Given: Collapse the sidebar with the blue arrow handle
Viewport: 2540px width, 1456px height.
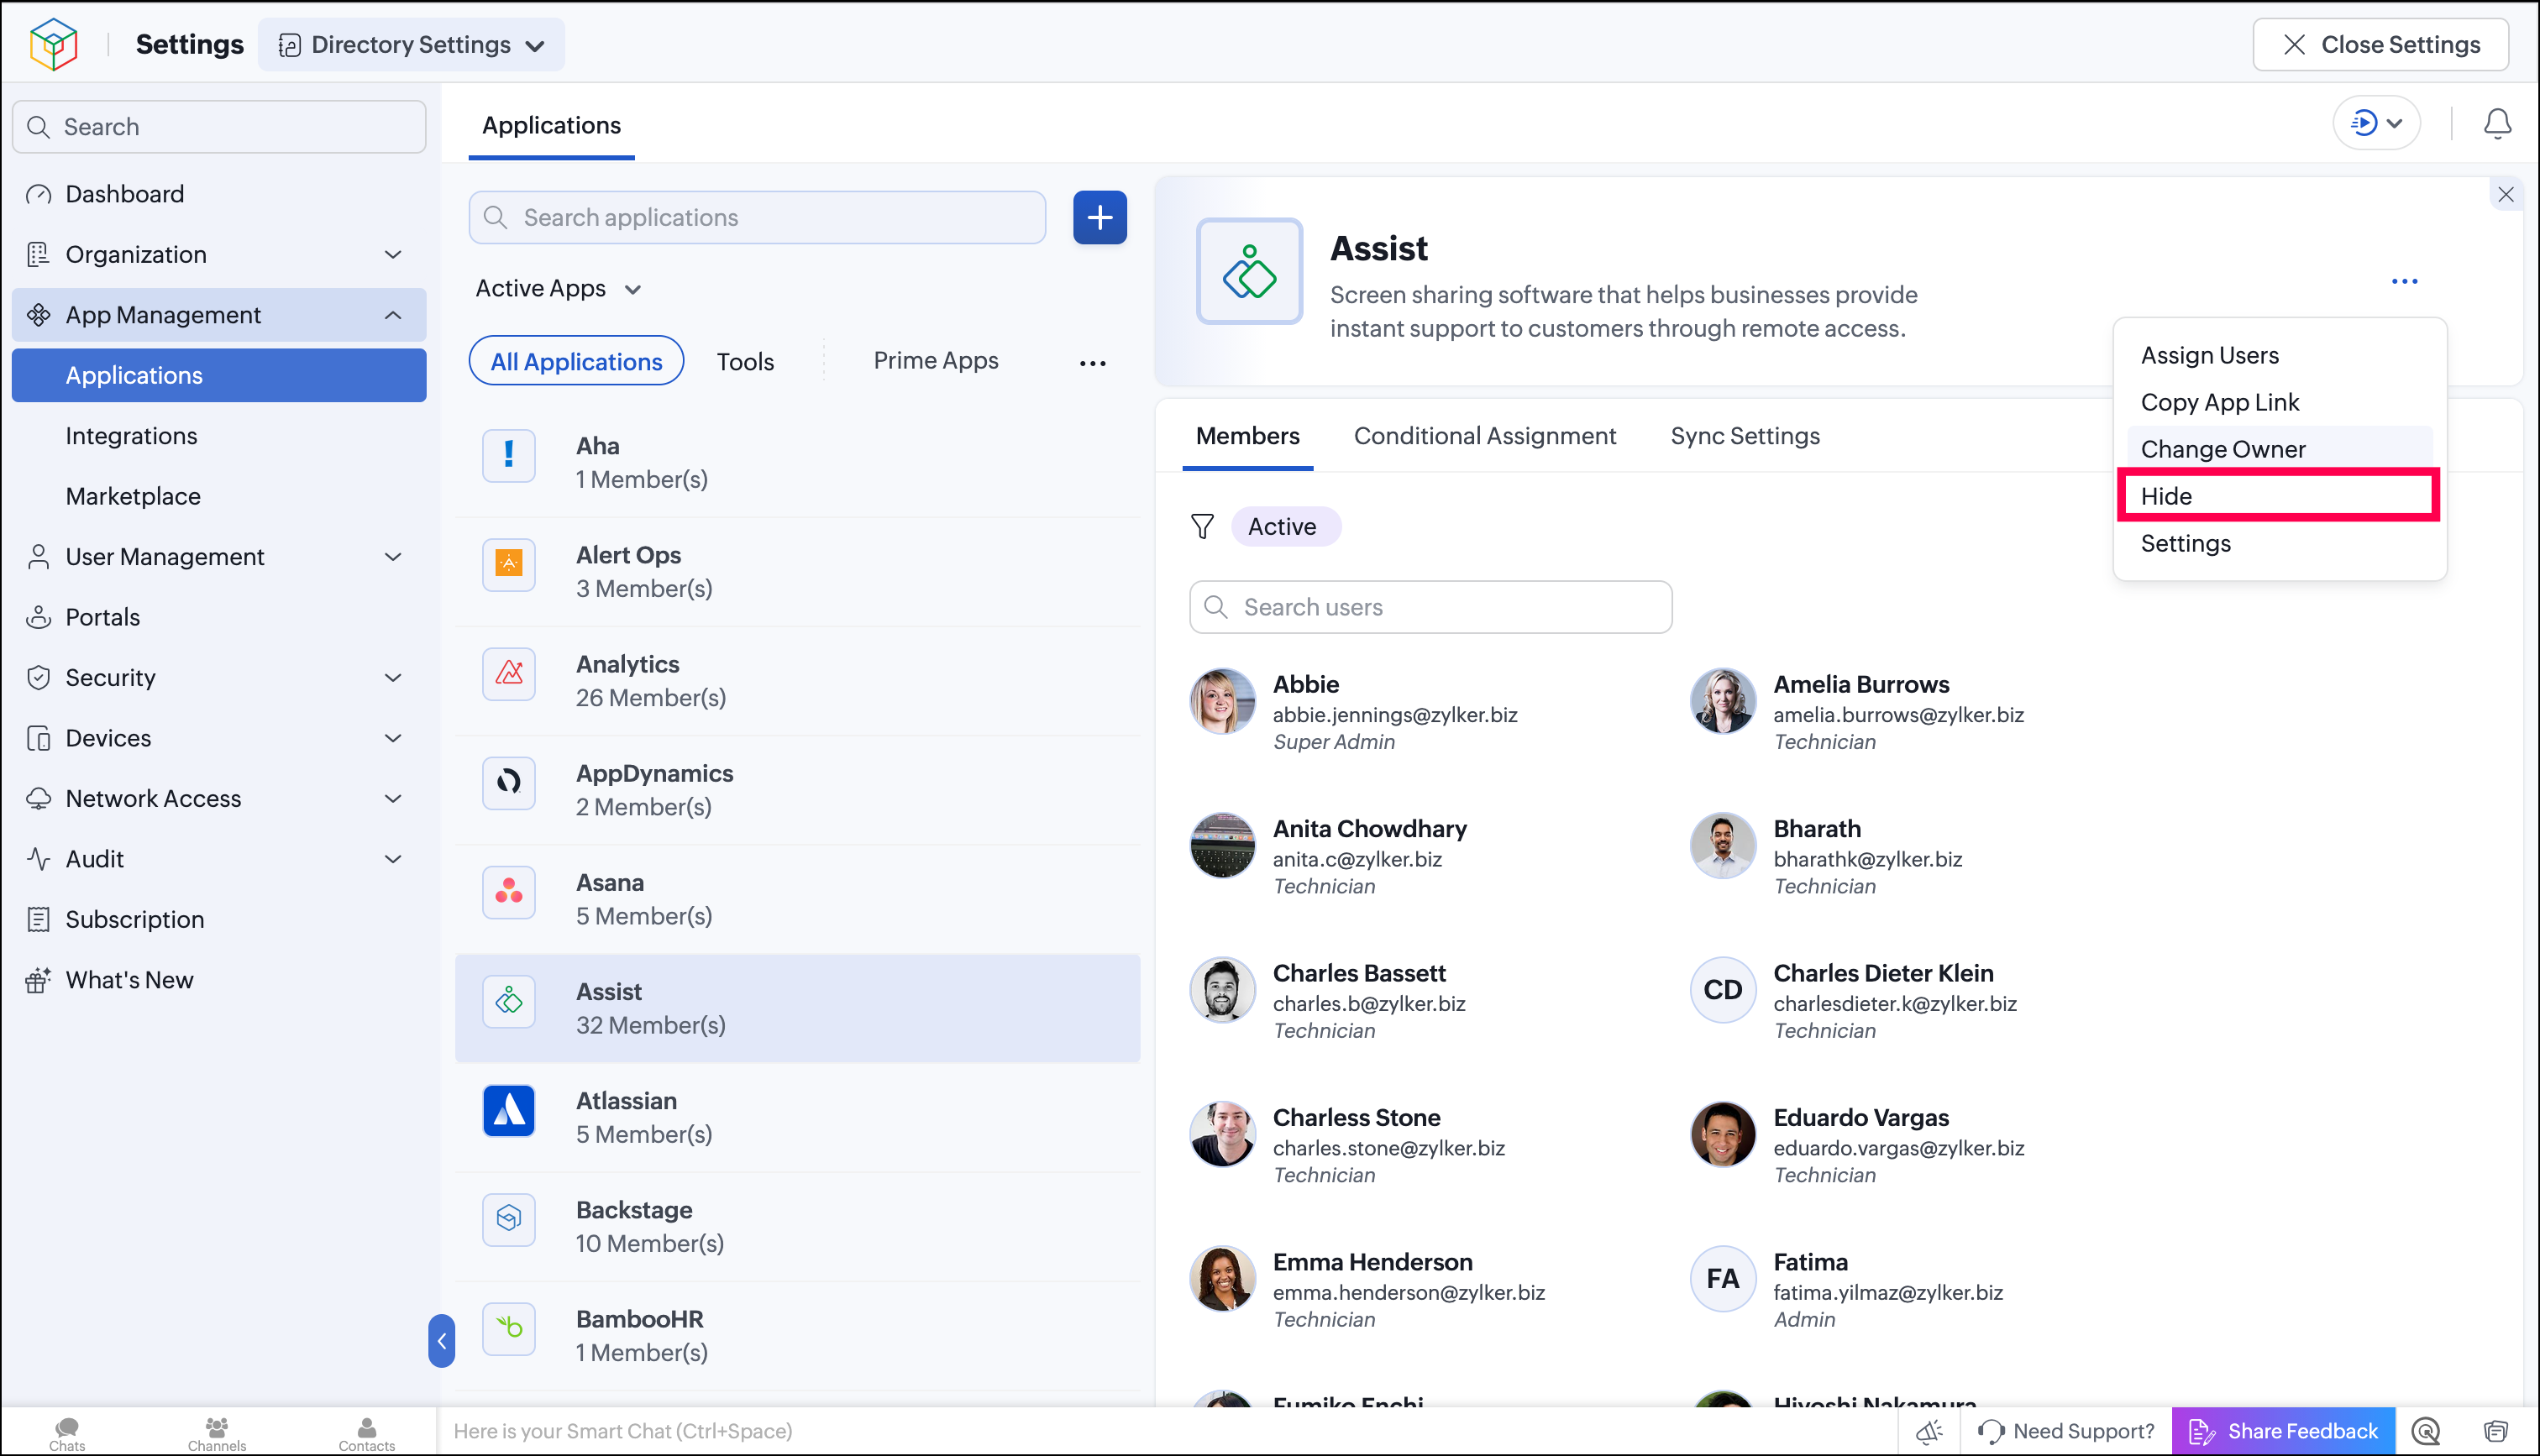Looking at the screenshot, I should click(x=441, y=1340).
